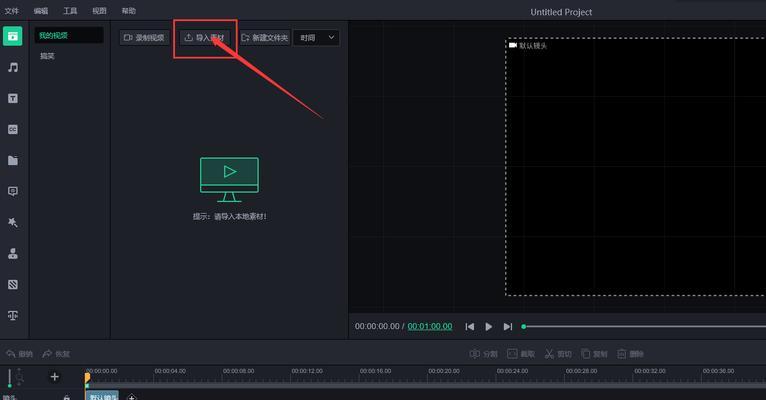Open the music note audio panel
This screenshot has height=400, width=766.
click(13, 67)
